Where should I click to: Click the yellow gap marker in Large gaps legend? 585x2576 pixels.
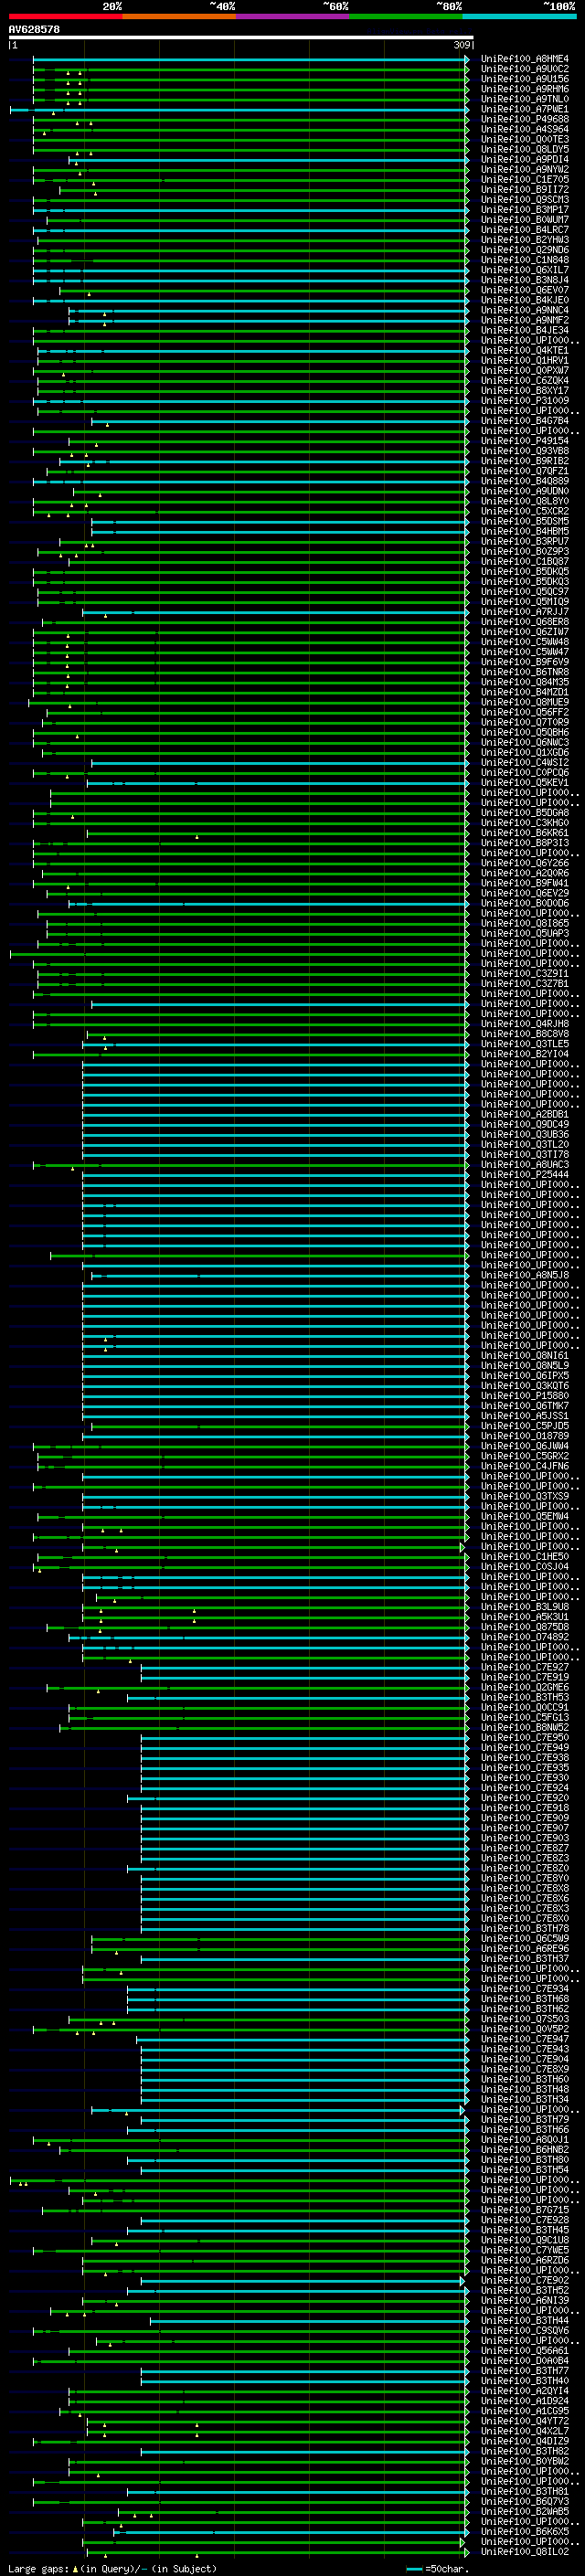pyautogui.click(x=76, y=2568)
